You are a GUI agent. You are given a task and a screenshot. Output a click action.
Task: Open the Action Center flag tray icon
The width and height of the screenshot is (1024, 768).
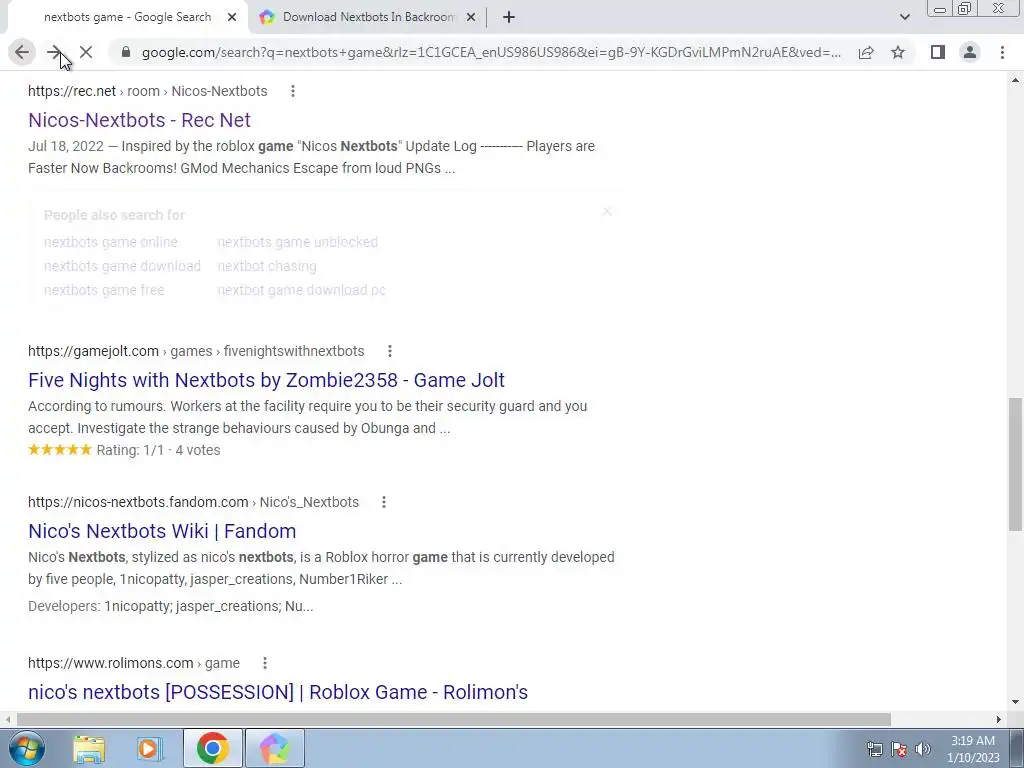click(899, 749)
